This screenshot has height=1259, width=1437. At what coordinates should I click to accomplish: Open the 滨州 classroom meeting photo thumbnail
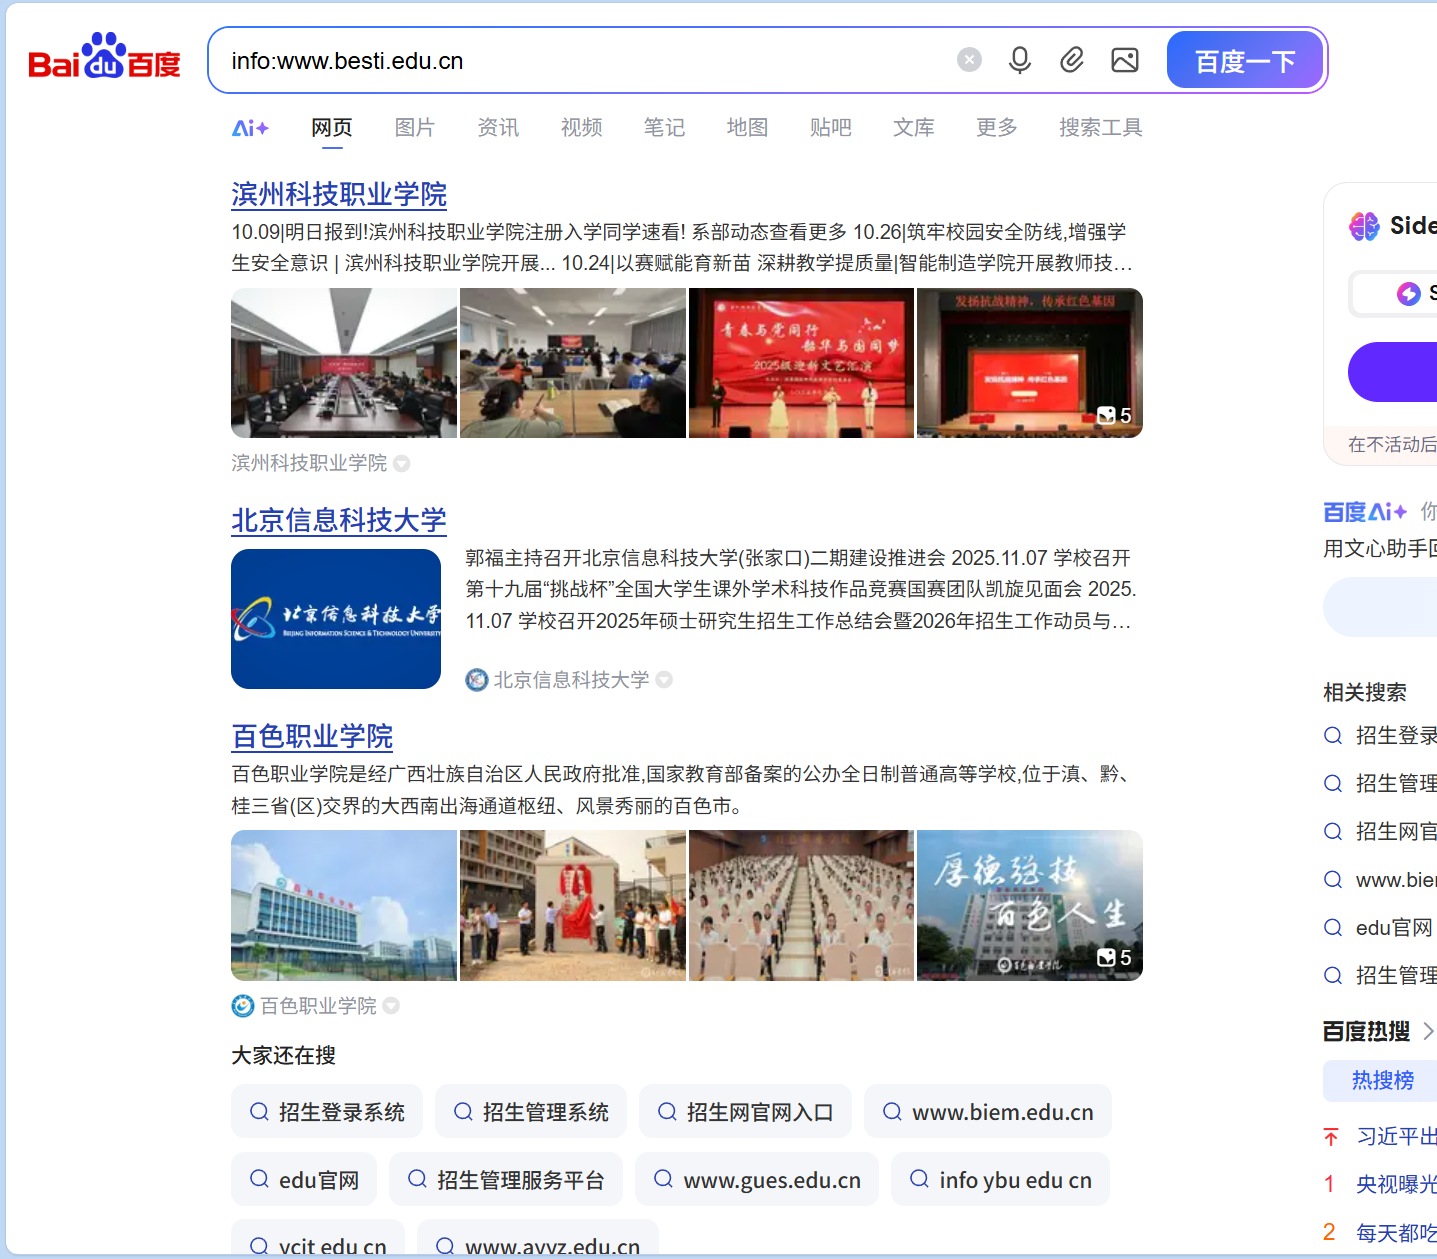tap(573, 363)
